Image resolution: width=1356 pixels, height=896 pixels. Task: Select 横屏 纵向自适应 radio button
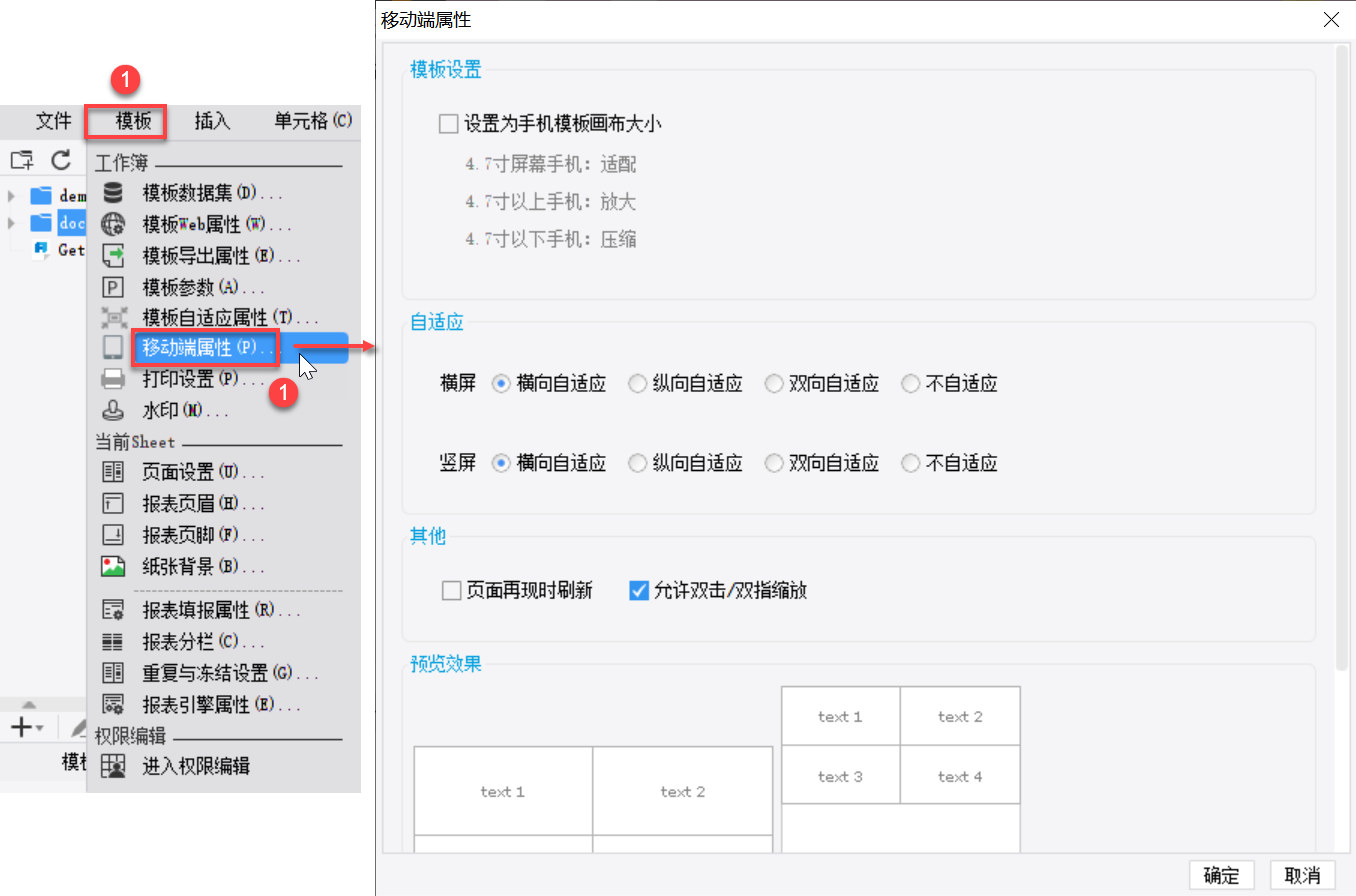637,383
